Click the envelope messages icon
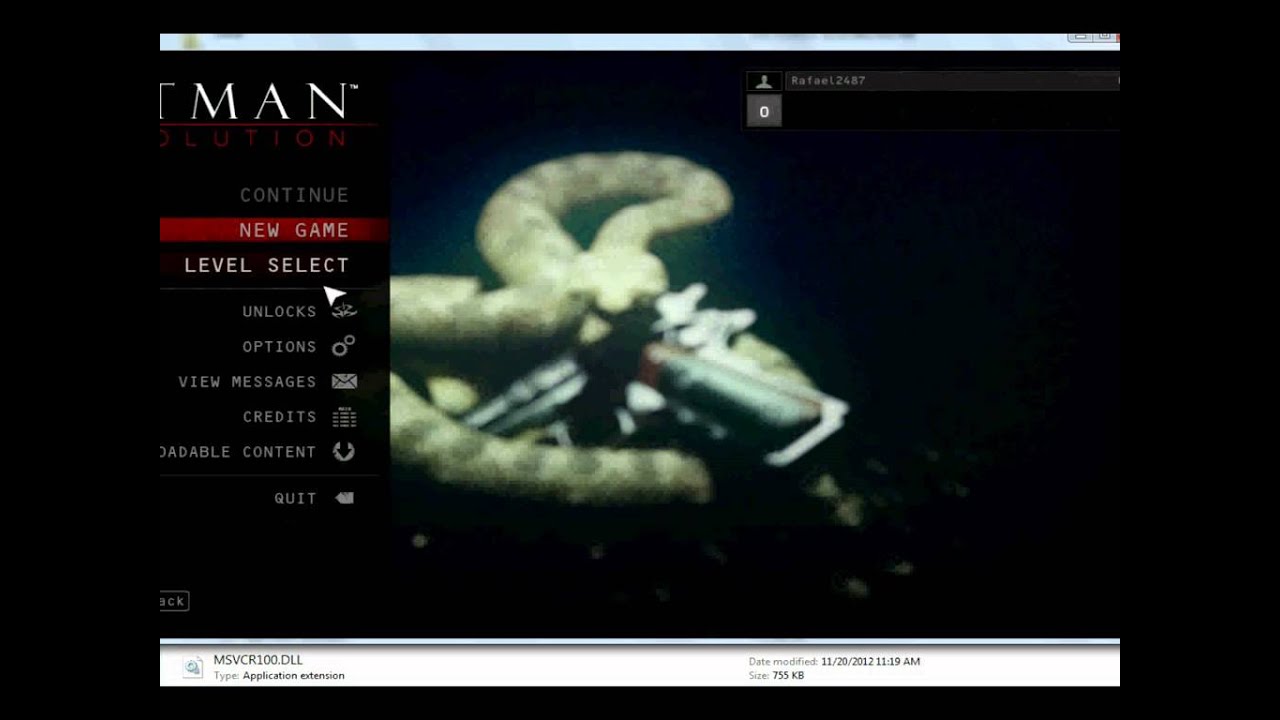Screen dimensions: 1280x720 [344, 381]
